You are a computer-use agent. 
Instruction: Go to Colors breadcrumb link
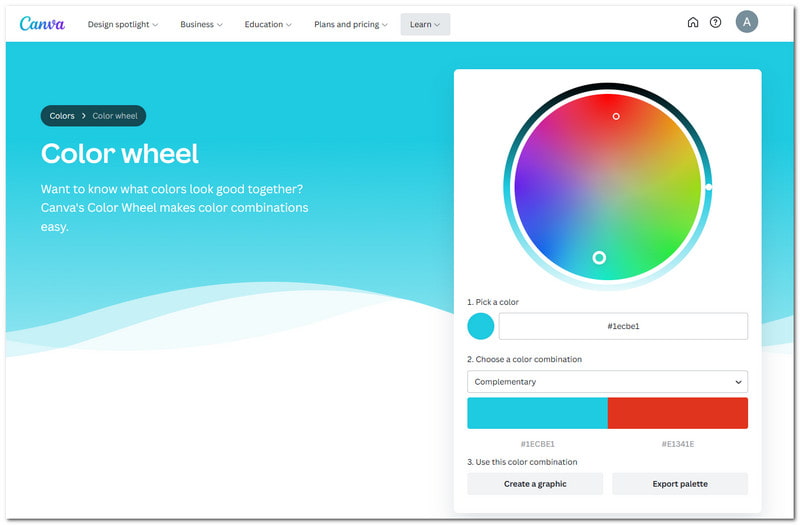(x=62, y=116)
